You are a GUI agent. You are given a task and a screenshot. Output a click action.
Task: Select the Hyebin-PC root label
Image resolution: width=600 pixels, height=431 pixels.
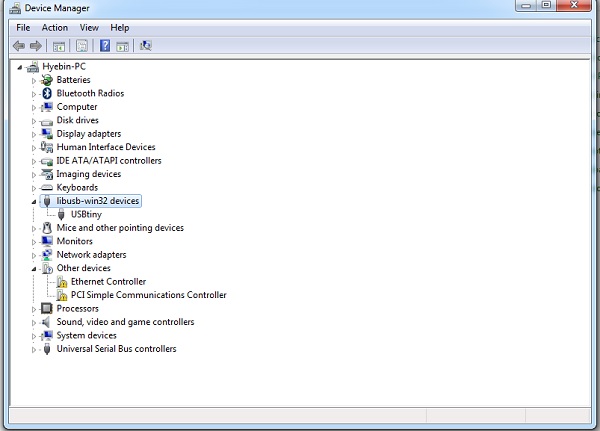(x=64, y=67)
